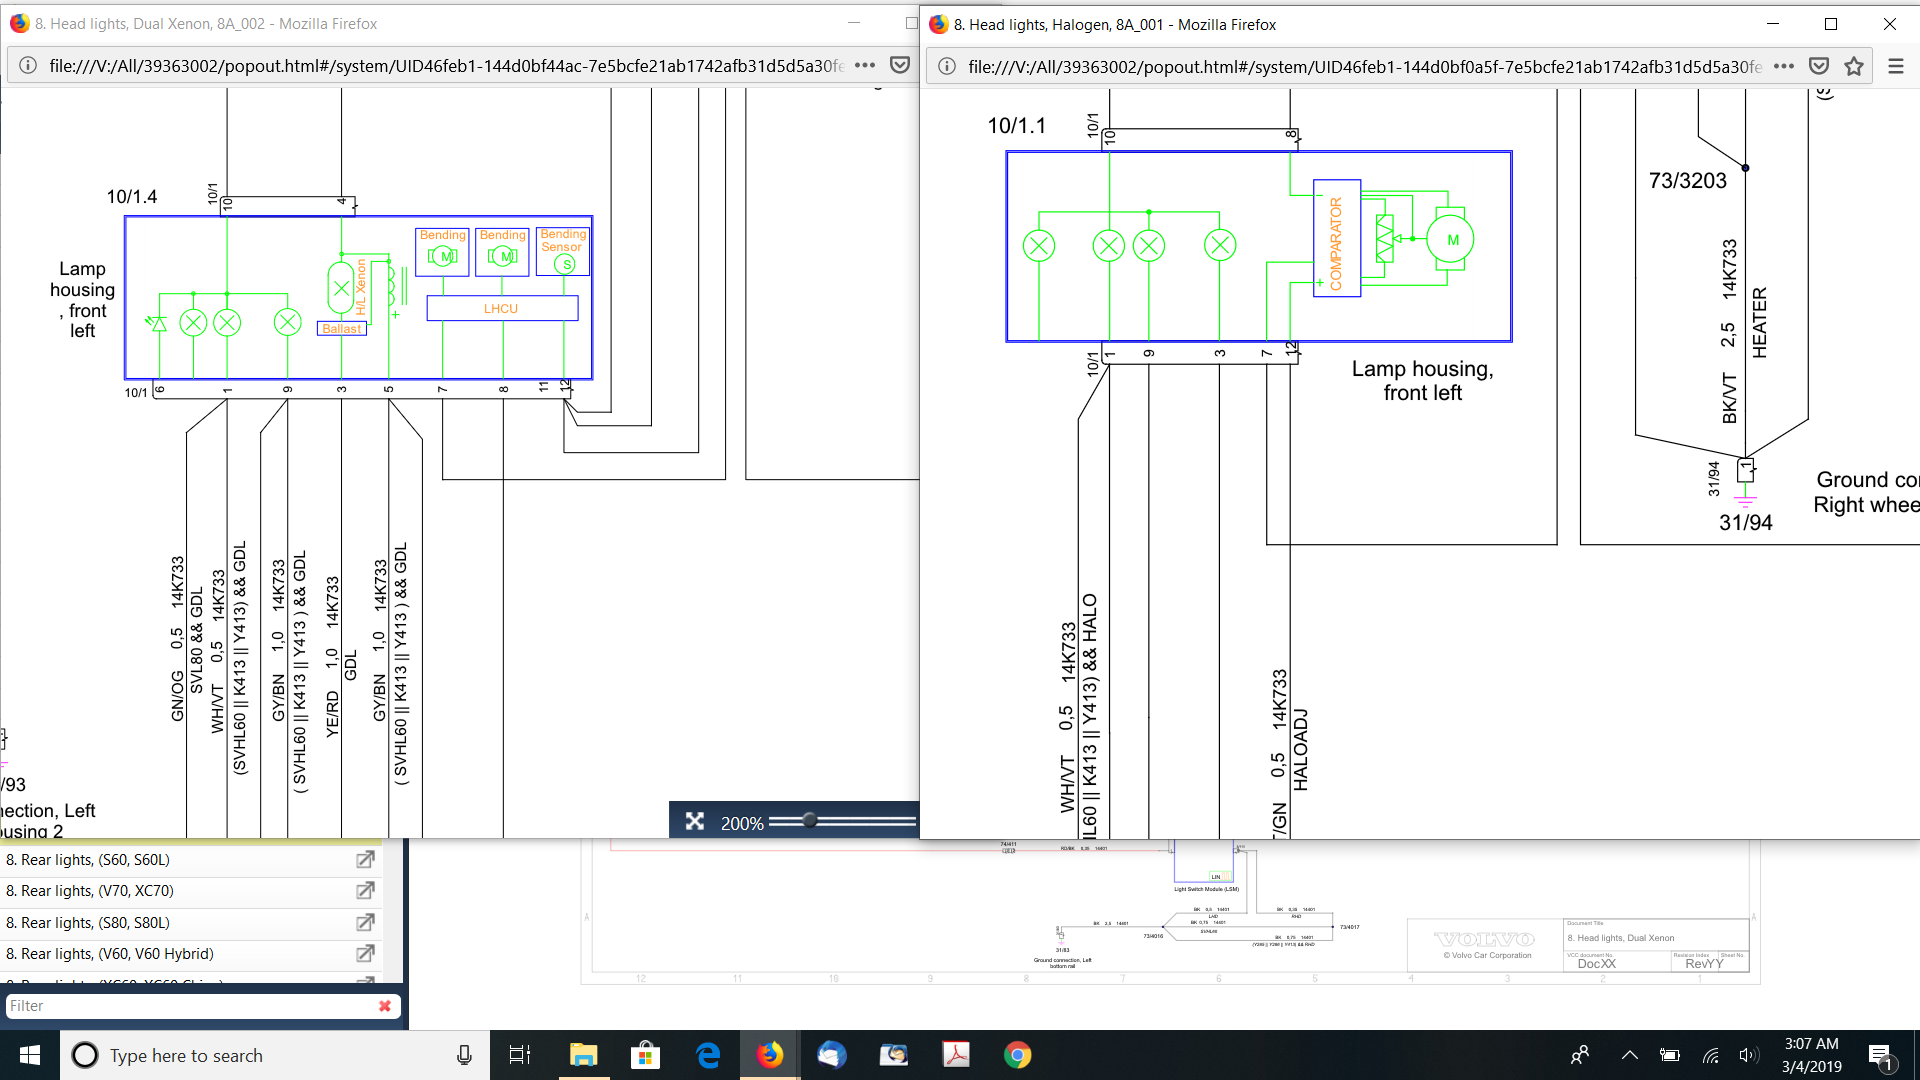Open page actions menu in right window

coord(1784,66)
